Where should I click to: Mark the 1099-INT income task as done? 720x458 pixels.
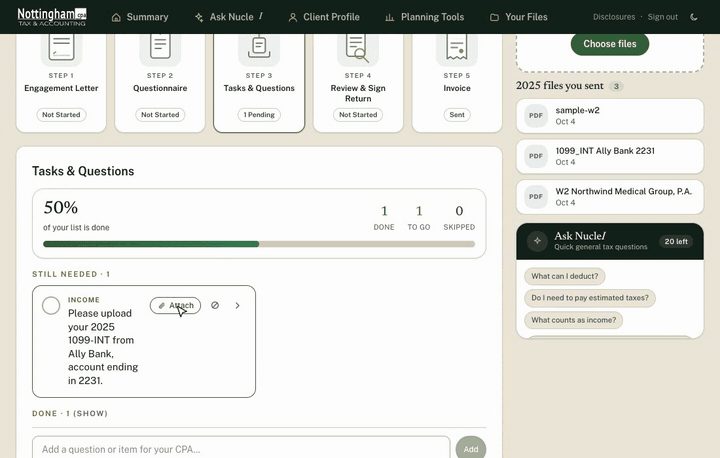click(51, 305)
